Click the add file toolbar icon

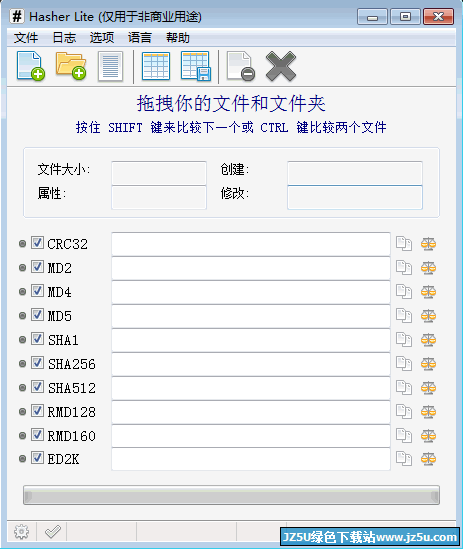pos(30,66)
